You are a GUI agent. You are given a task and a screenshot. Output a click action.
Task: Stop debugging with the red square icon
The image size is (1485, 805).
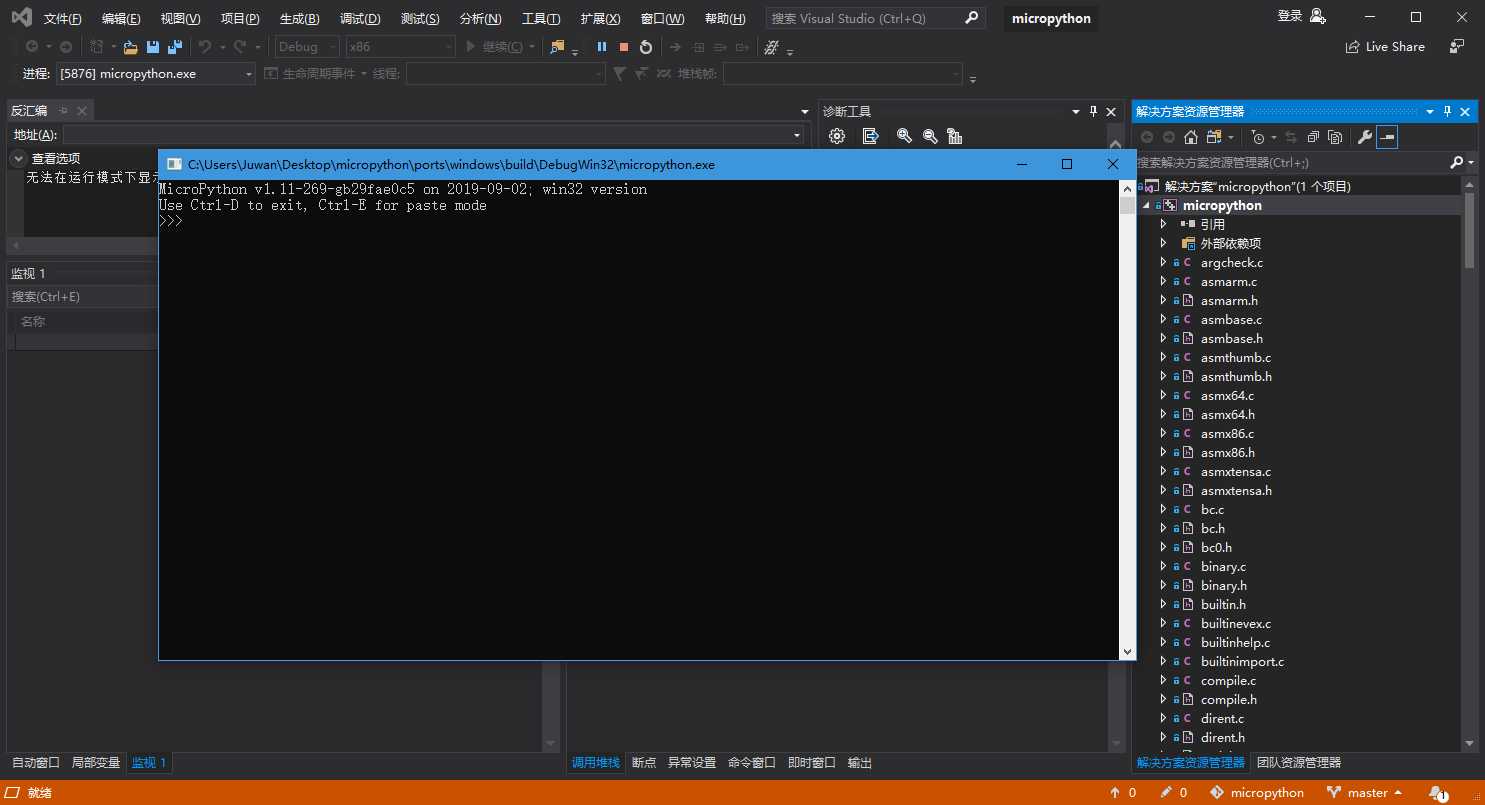pyautogui.click(x=624, y=47)
